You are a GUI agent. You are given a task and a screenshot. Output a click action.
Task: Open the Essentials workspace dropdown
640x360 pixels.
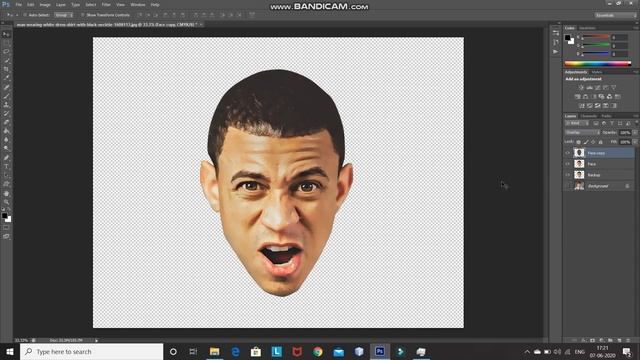coord(615,15)
